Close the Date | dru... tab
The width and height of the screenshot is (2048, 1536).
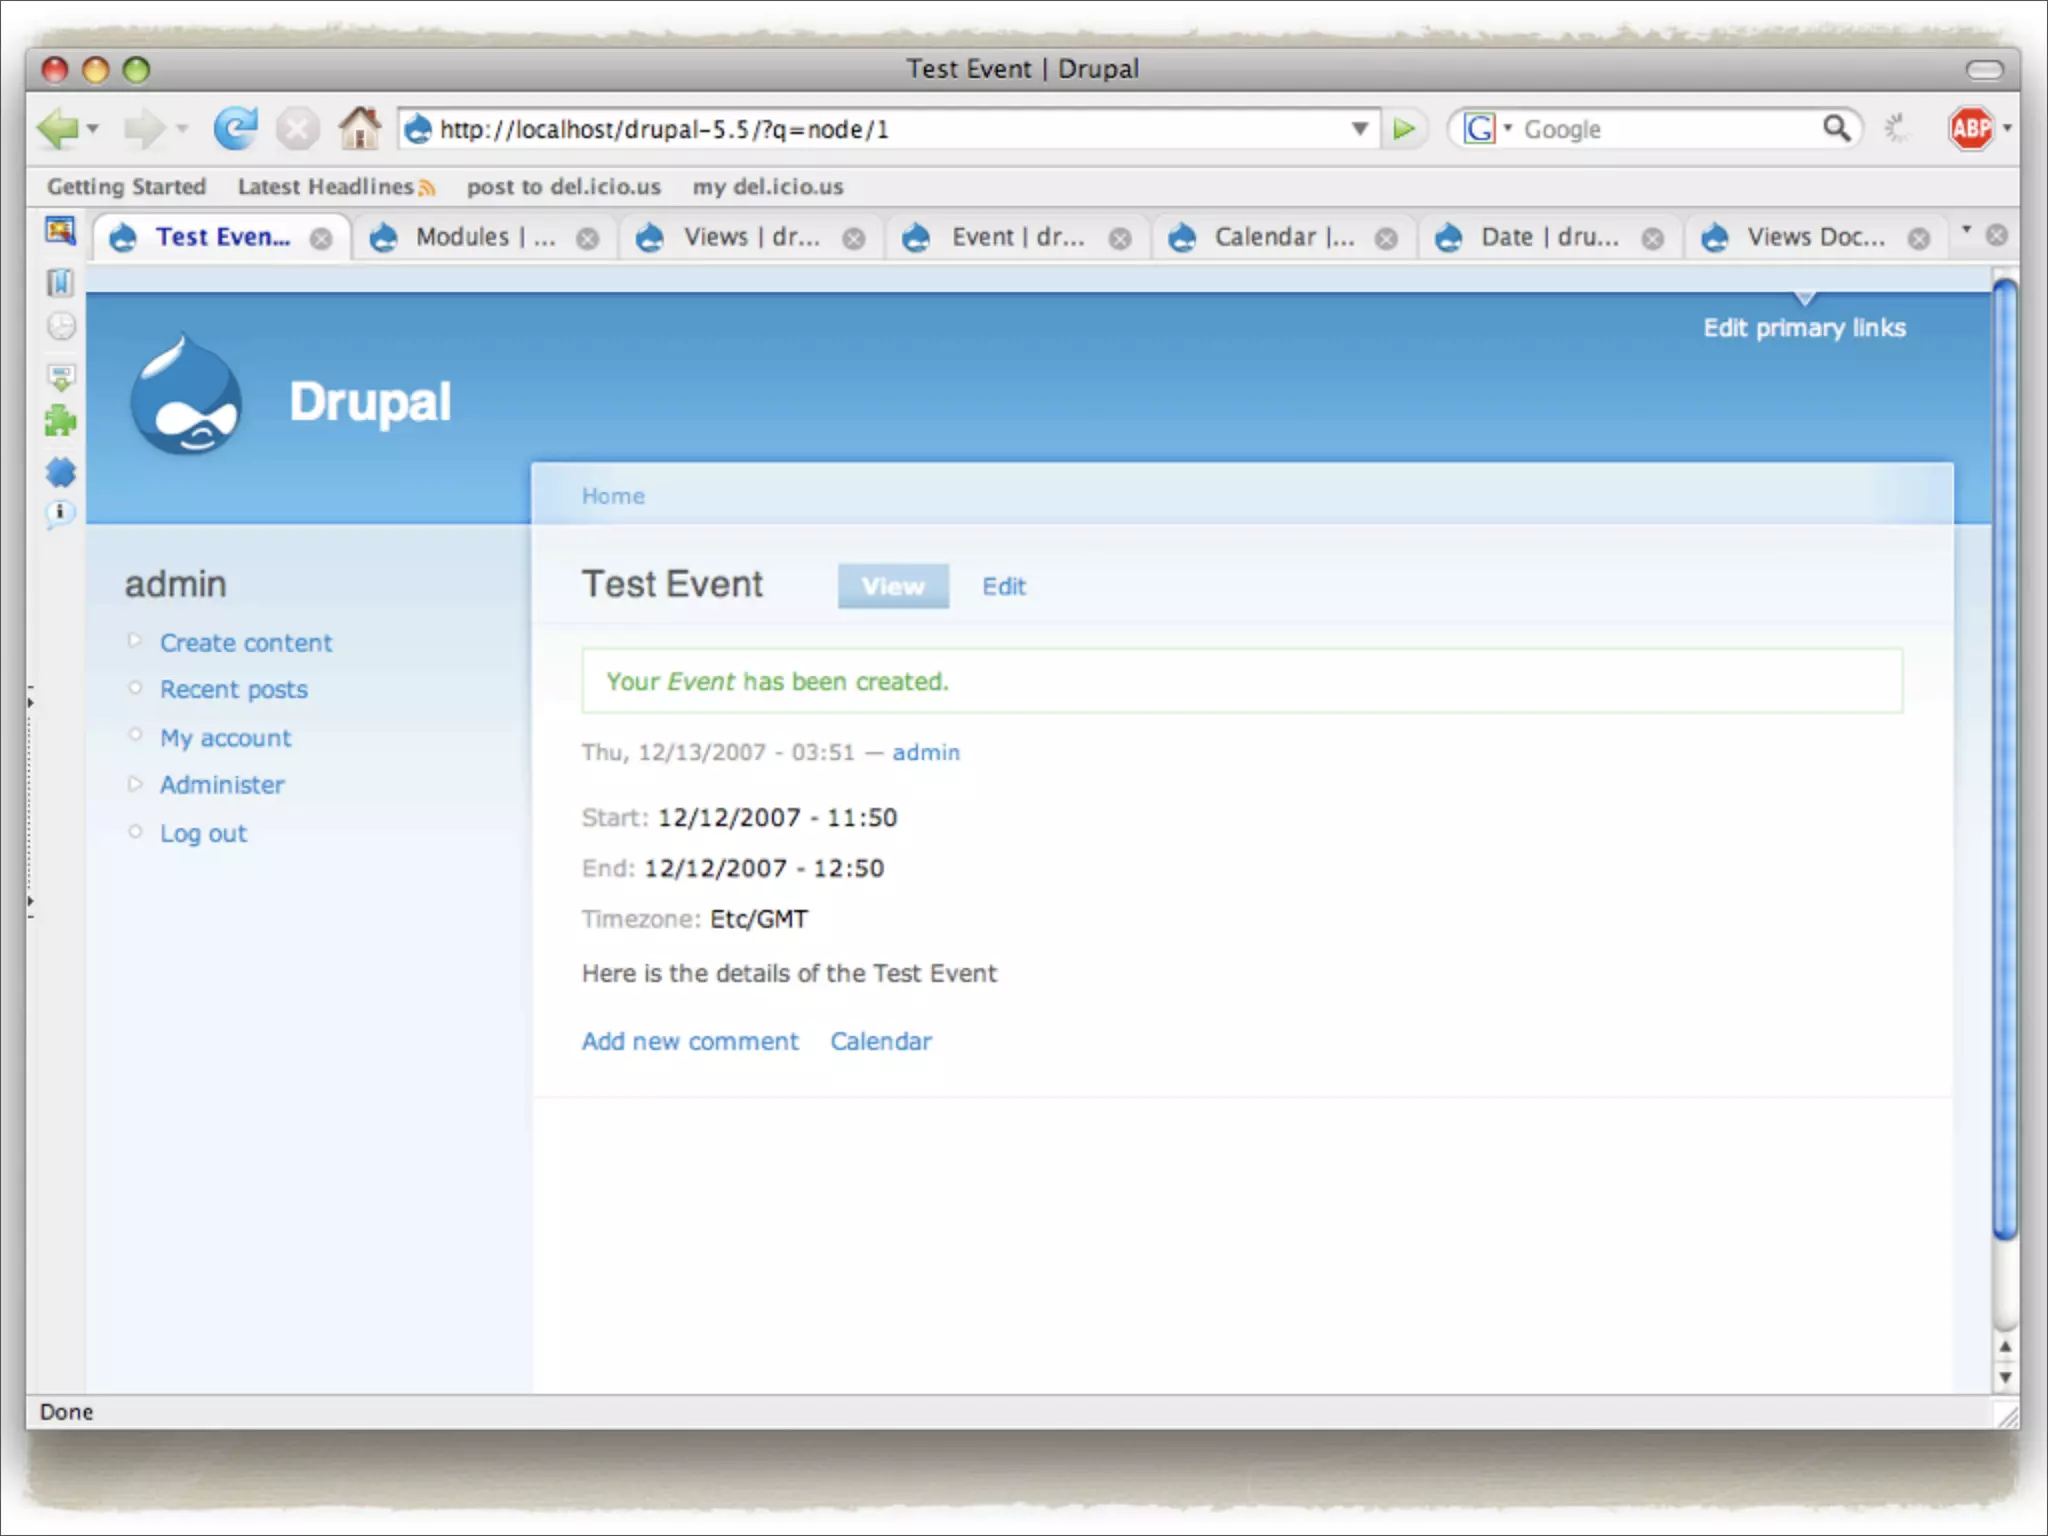click(x=1653, y=239)
